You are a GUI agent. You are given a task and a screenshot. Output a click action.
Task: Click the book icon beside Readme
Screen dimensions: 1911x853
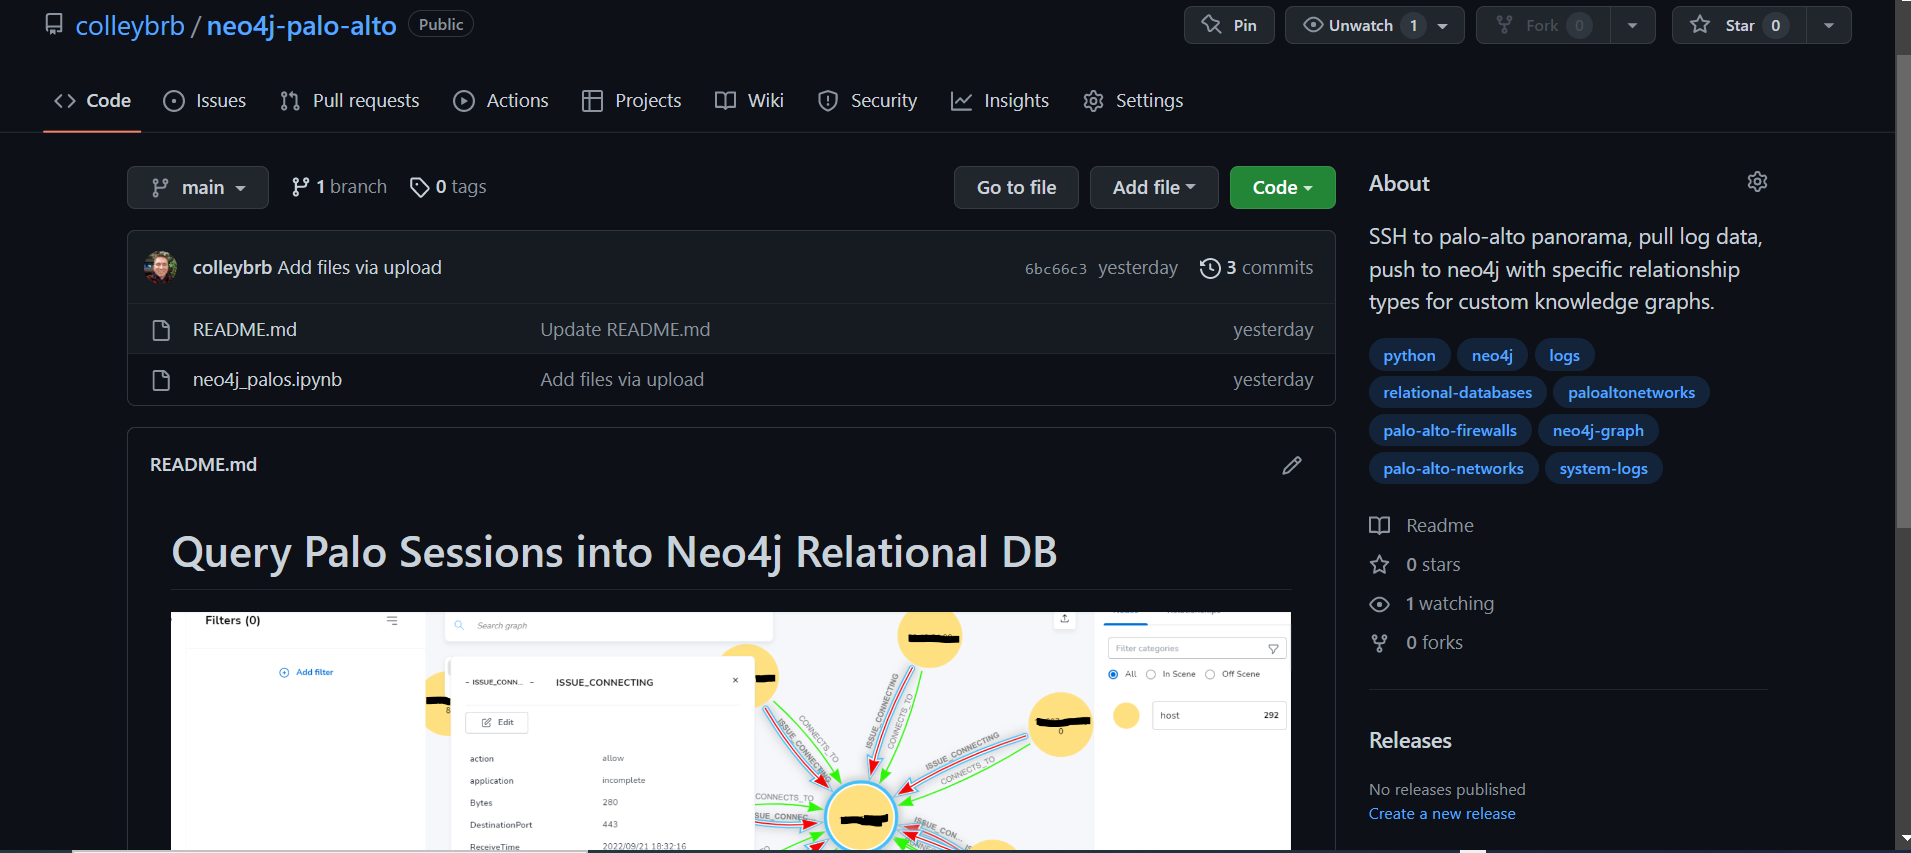[1379, 526]
